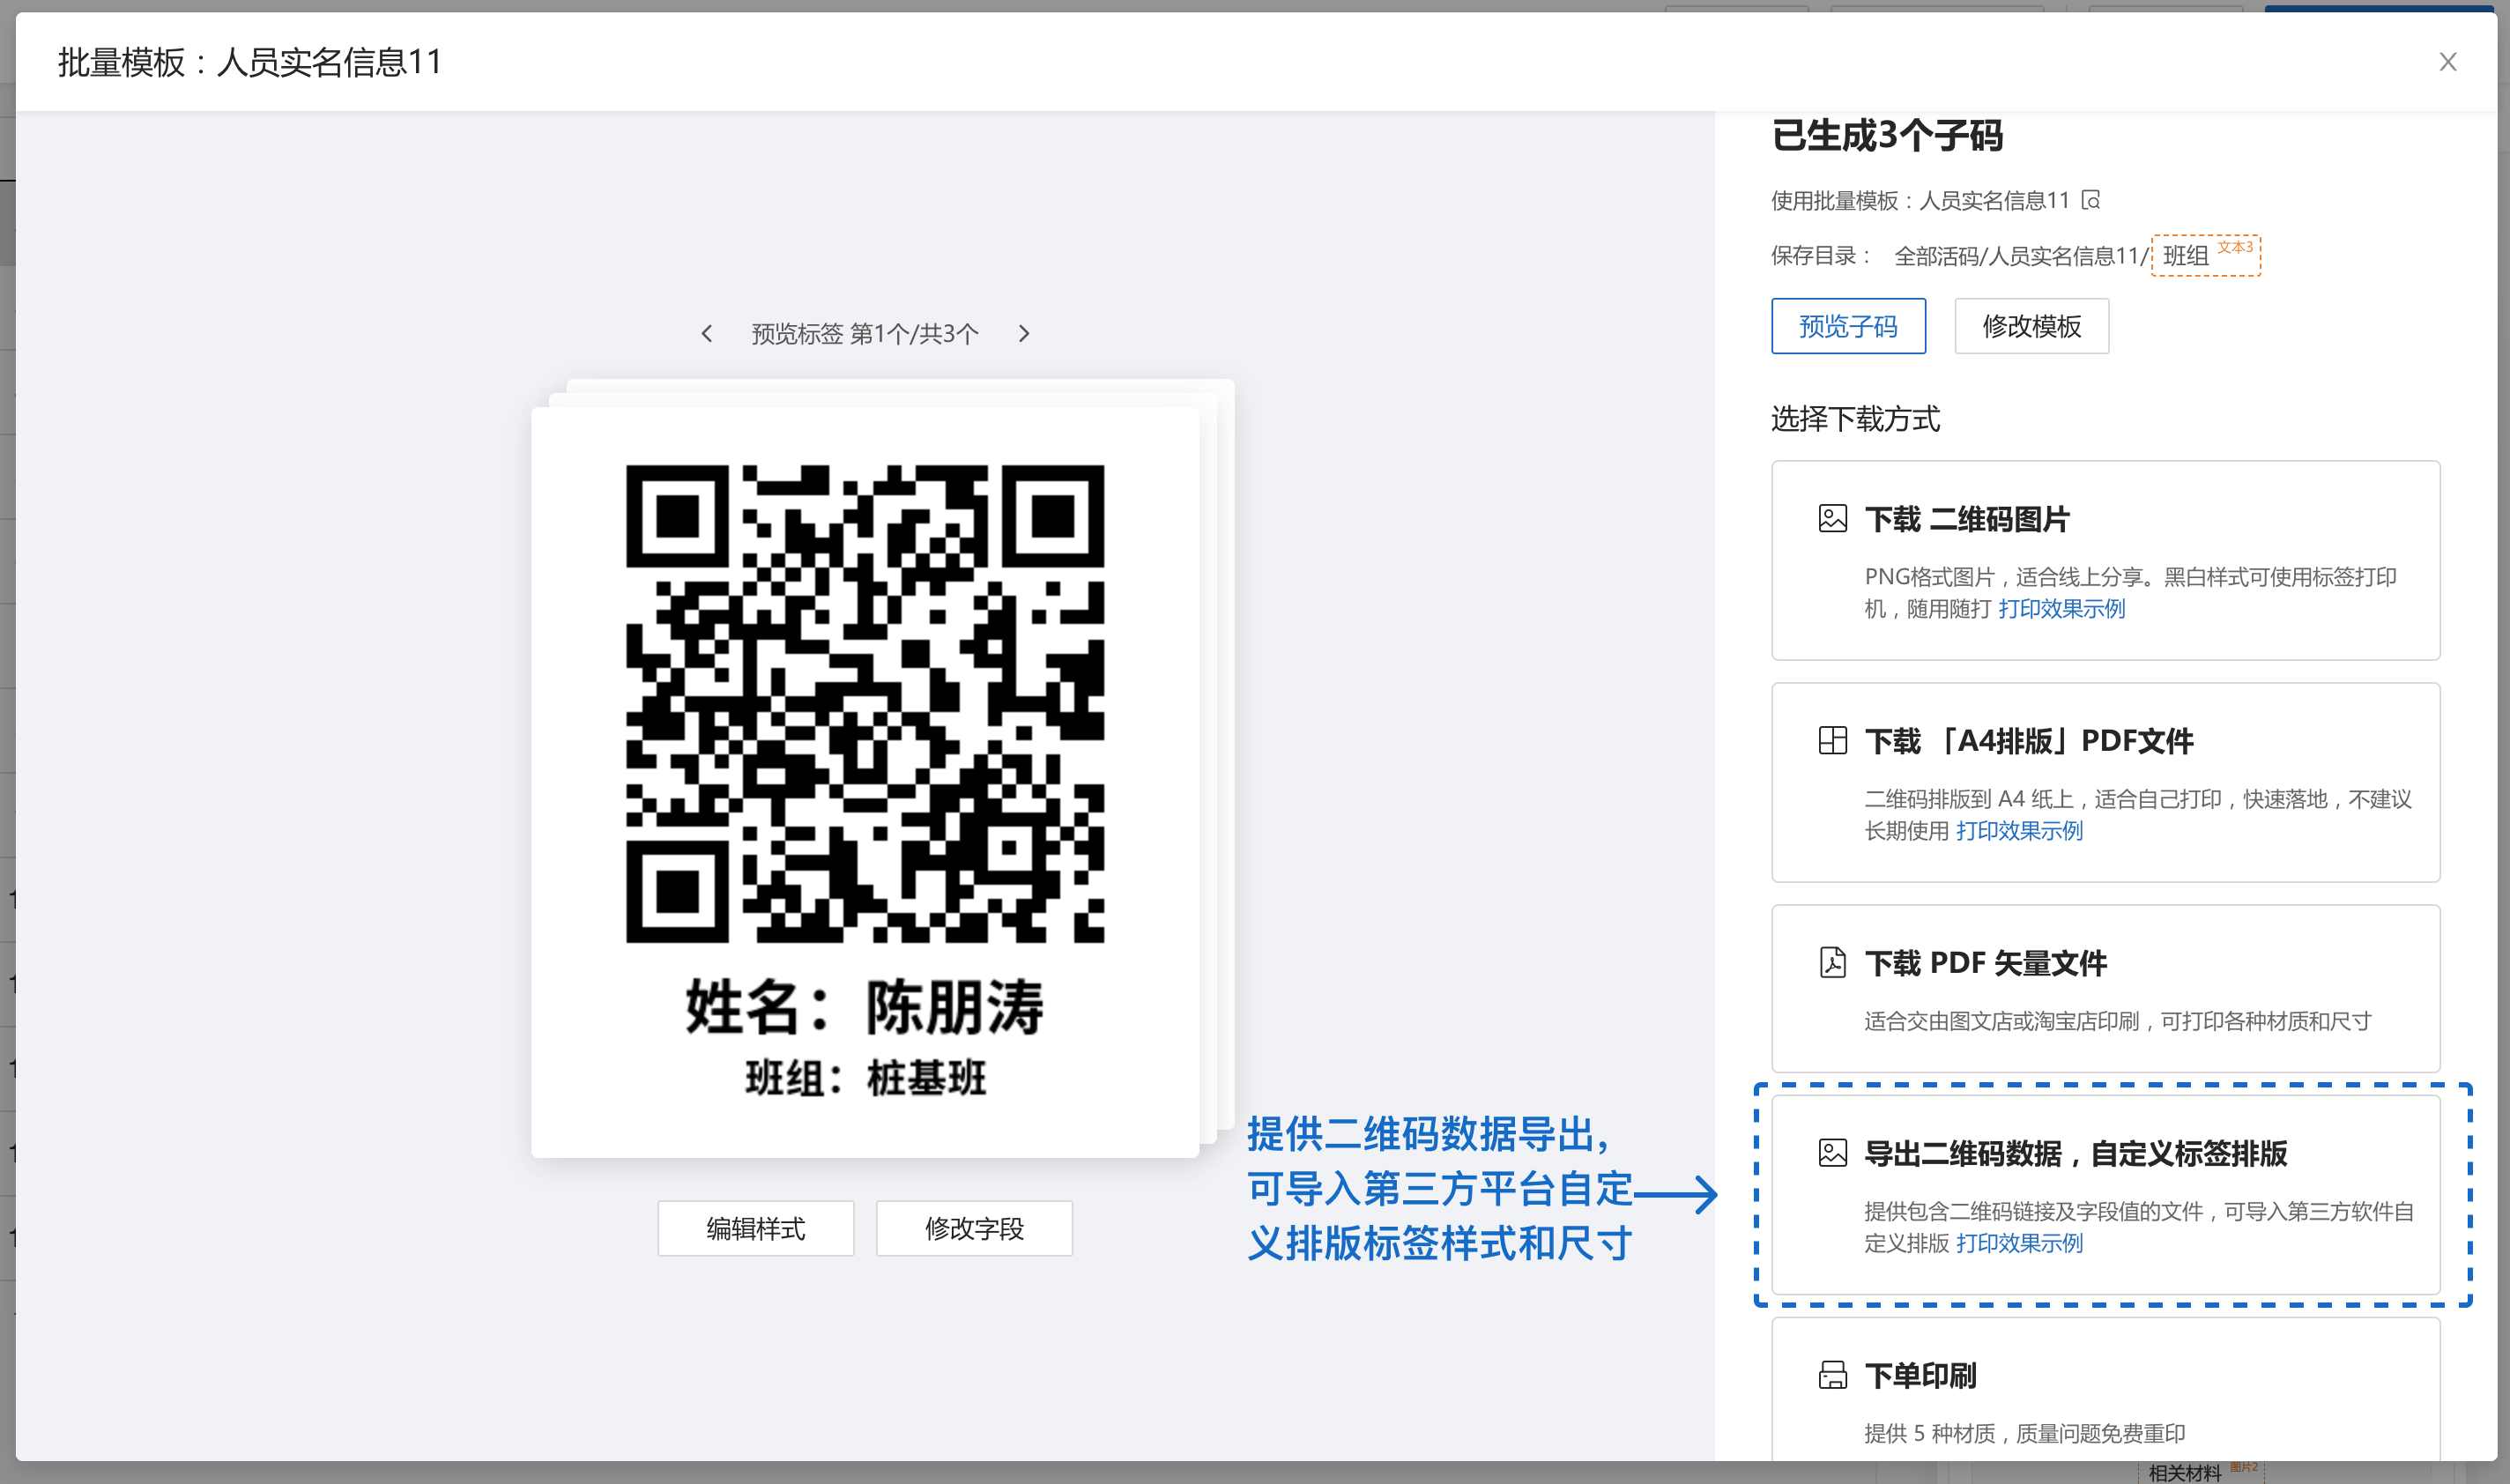Open 打印效果示例 link under 导出二维码数据

[2019, 1243]
